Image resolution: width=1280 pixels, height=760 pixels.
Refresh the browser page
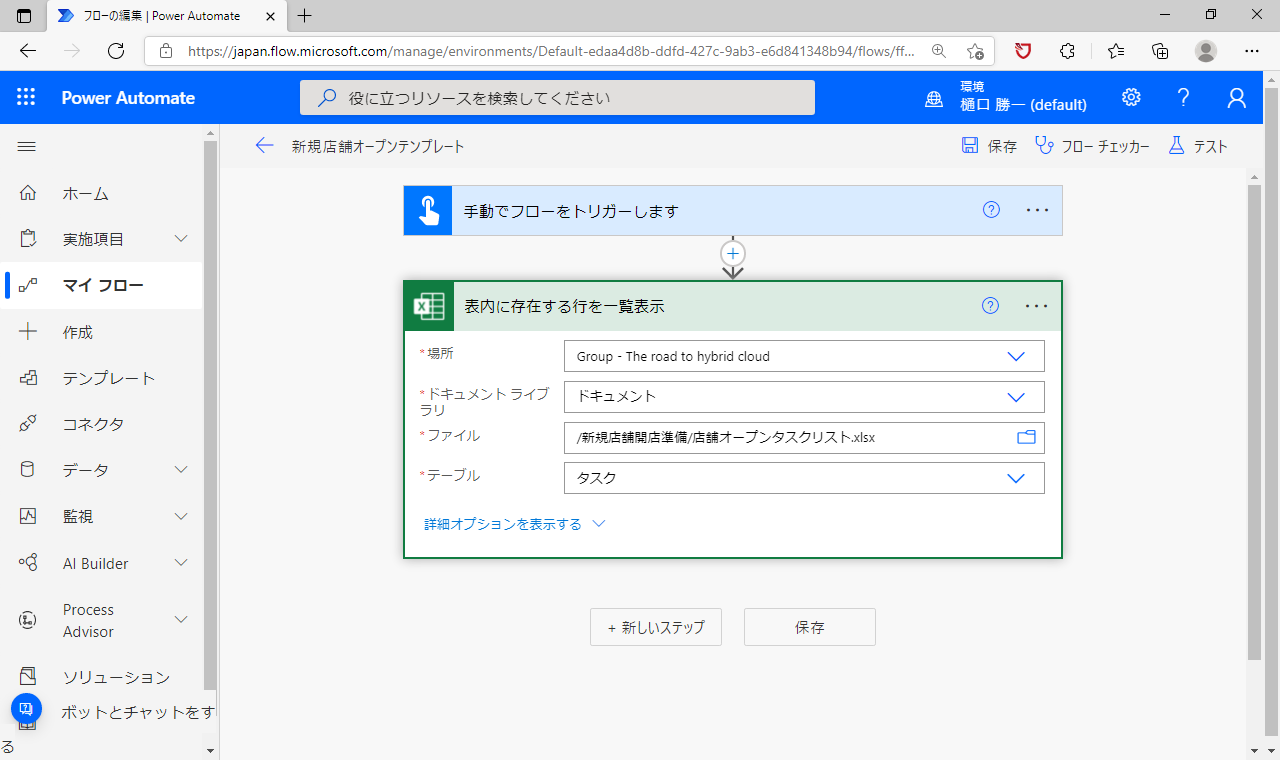(x=116, y=51)
